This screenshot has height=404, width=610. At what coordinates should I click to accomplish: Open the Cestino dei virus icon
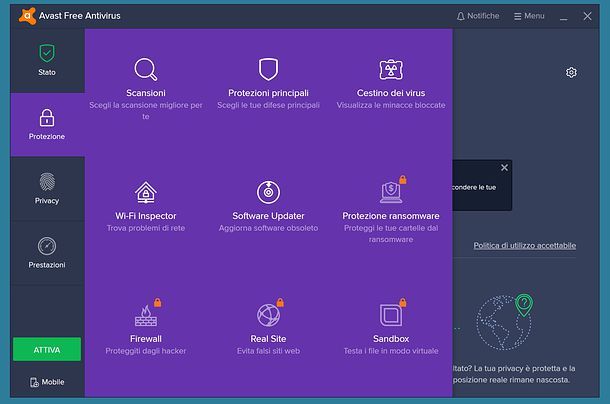click(391, 69)
